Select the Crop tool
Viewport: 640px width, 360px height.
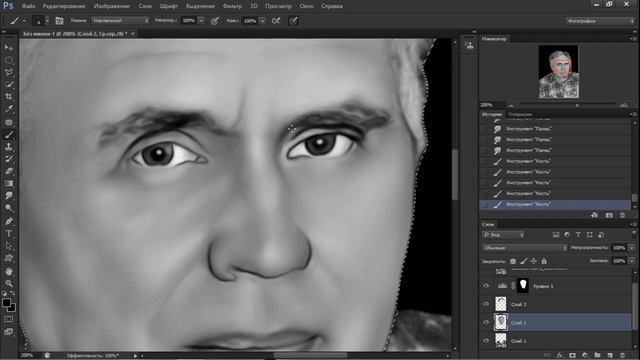click(x=9, y=97)
